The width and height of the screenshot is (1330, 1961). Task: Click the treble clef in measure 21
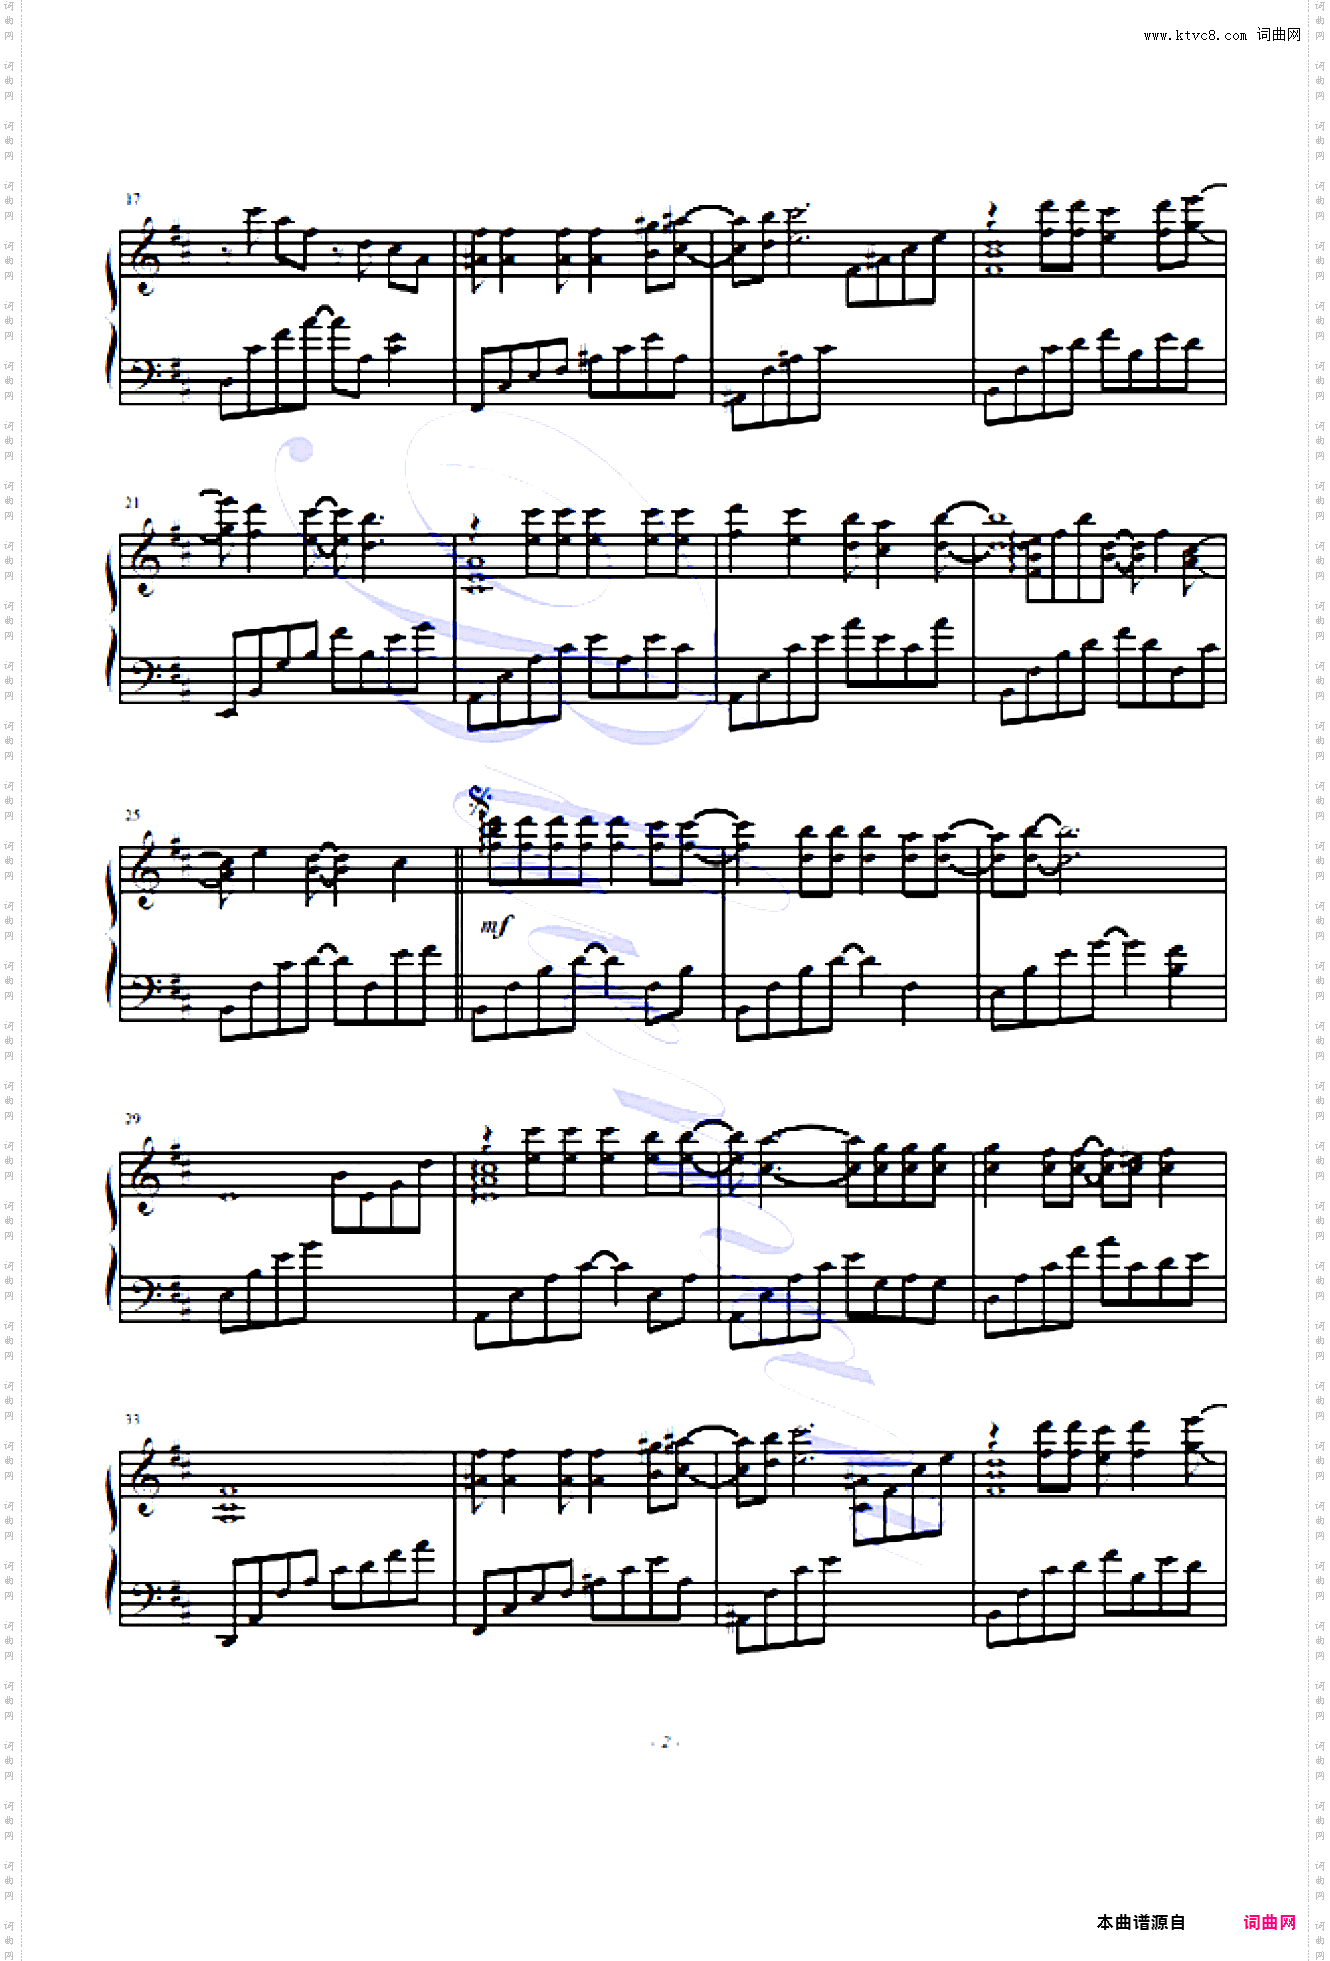click(147, 557)
